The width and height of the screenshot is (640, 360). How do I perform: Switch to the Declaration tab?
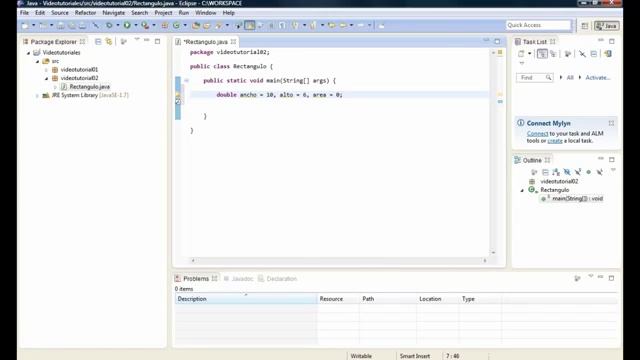278,279
